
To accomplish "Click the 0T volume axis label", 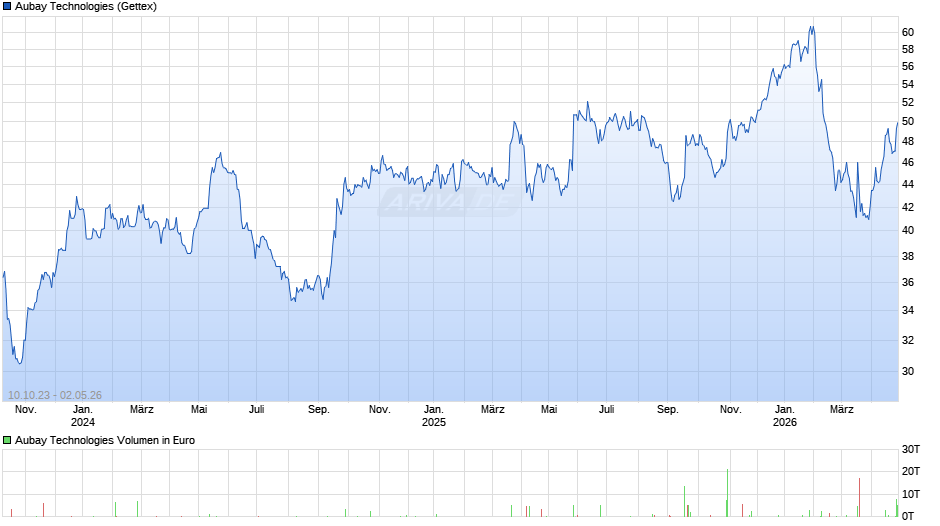I will tap(908, 516).
